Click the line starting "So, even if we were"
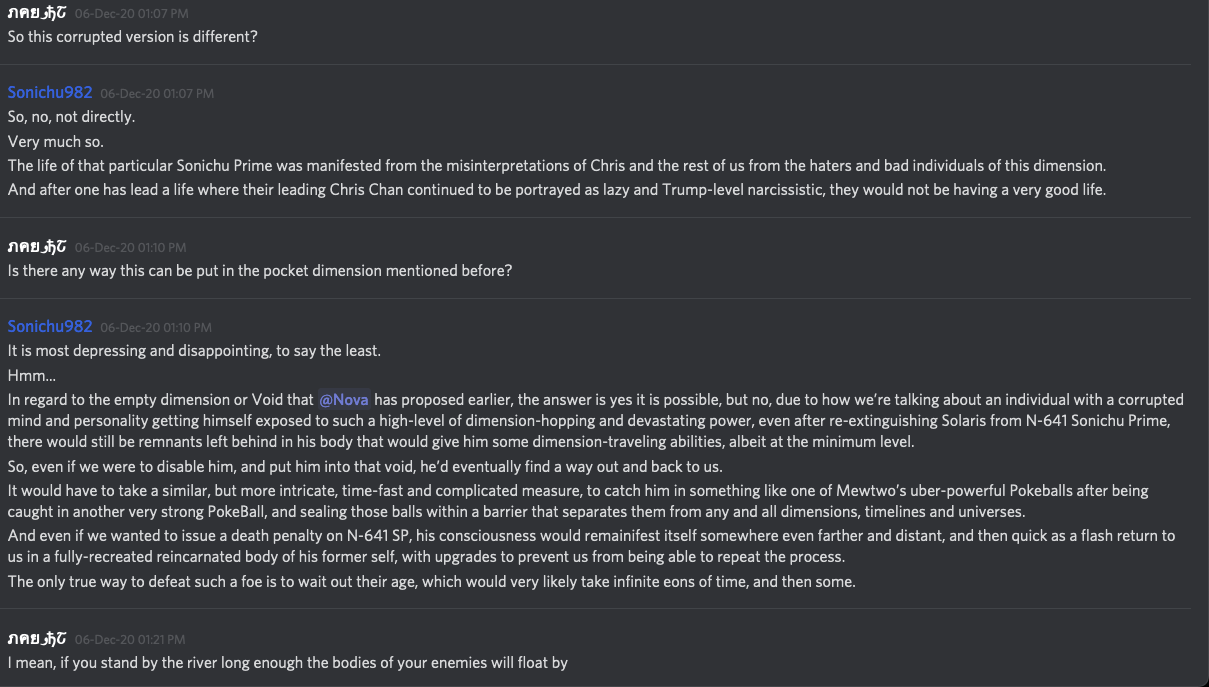The height and width of the screenshot is (687, 1209). pos(365,467)
